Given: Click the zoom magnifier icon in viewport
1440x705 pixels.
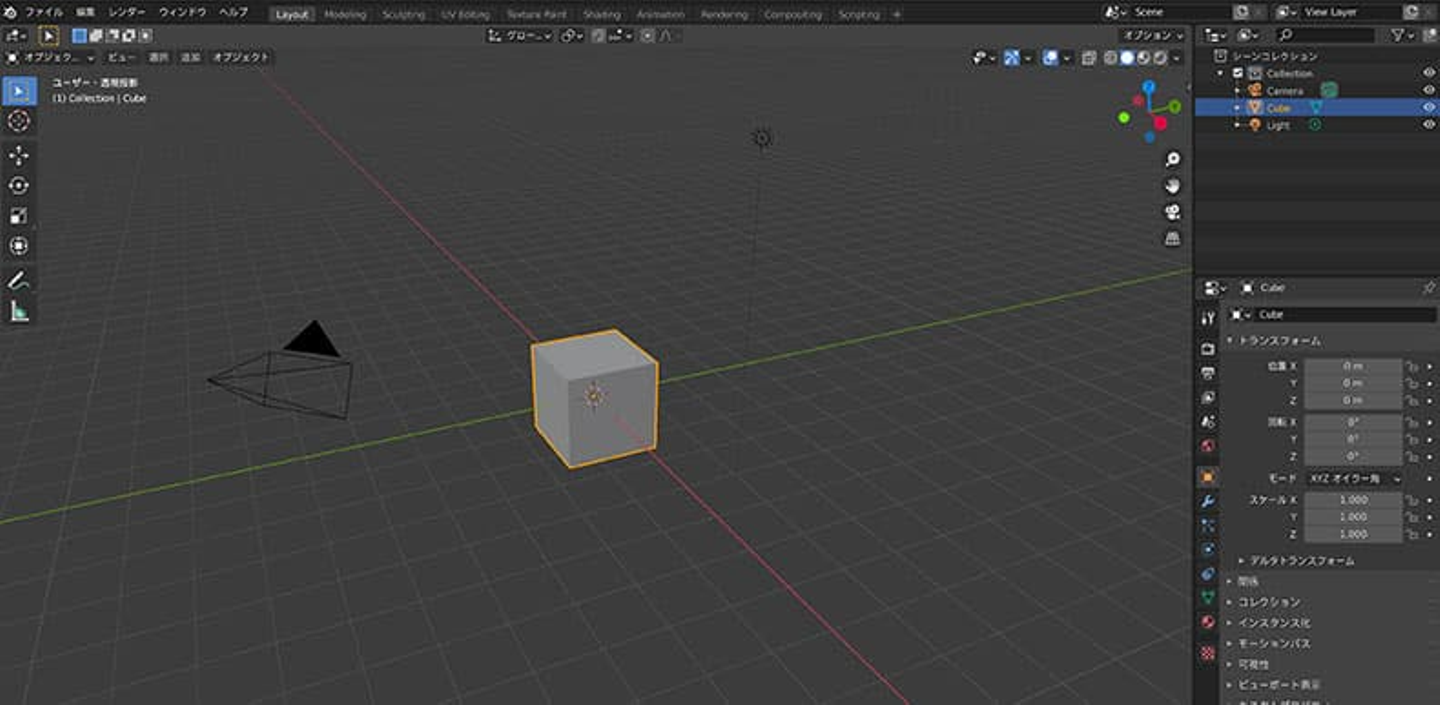Looking at the screenshot, I should coord(1172,160).
